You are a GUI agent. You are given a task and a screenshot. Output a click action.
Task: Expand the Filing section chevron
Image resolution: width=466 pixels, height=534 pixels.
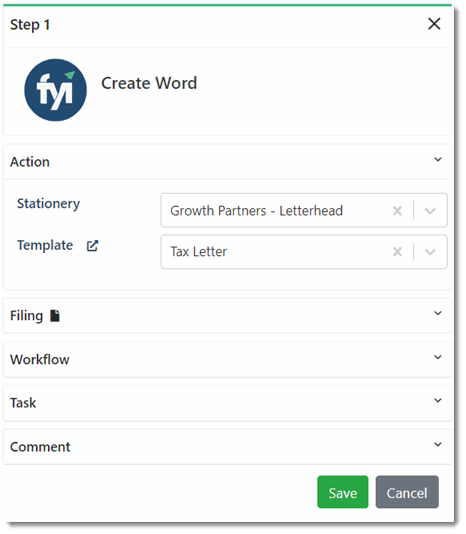(438, 313)
